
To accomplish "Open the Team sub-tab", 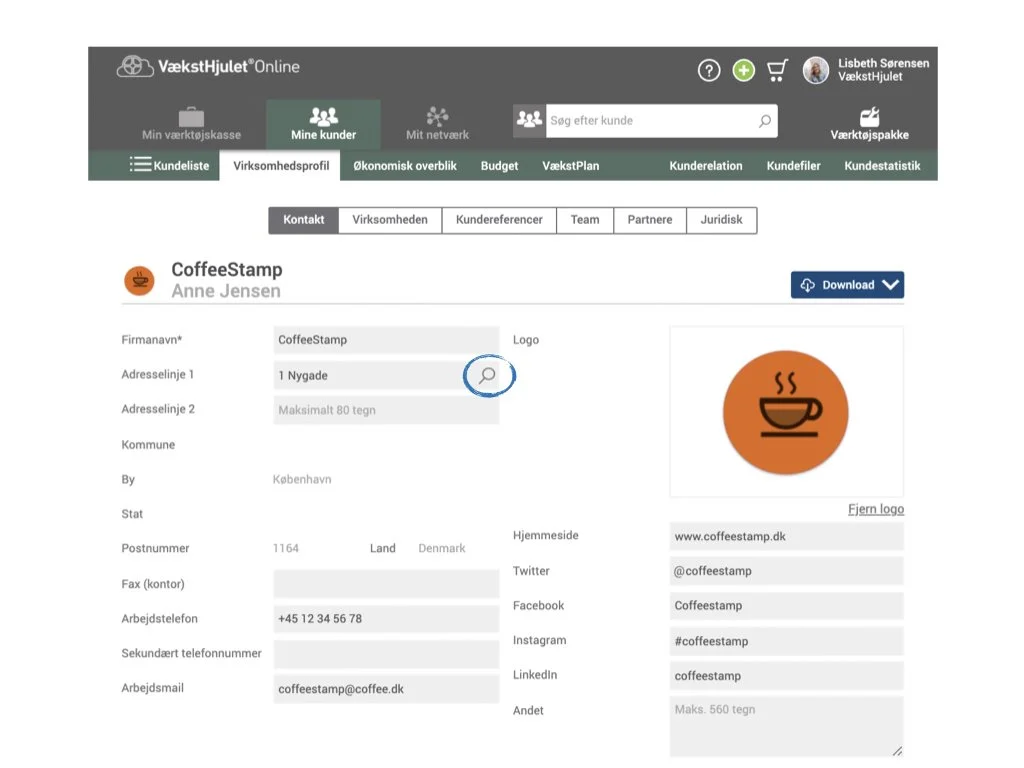I will pos(585,220).
